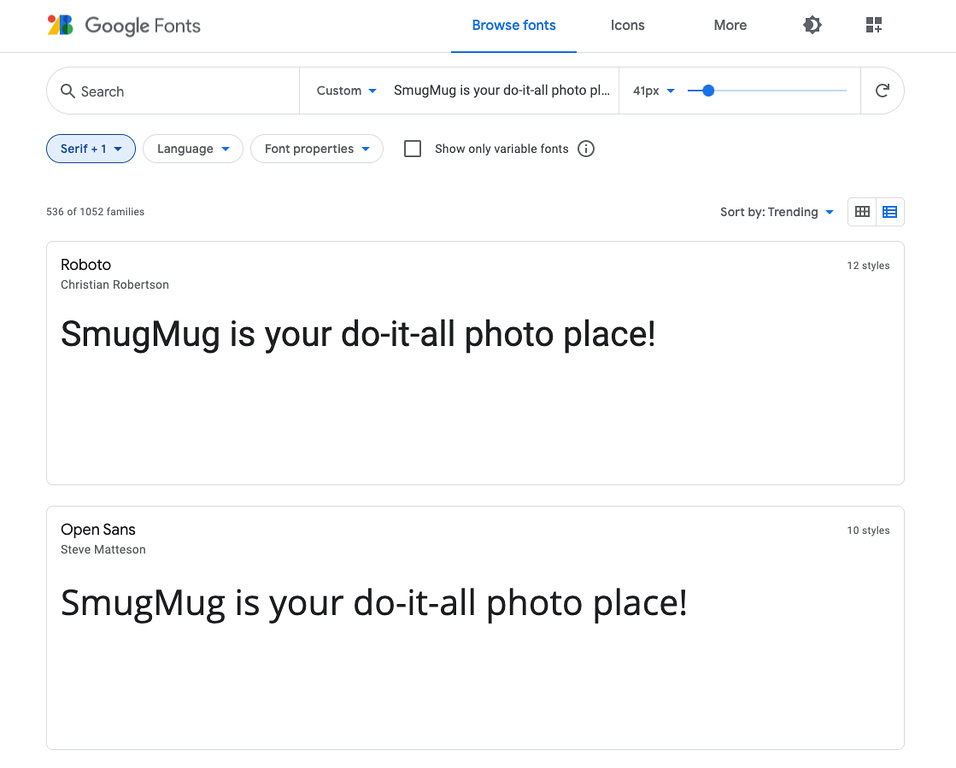Switch to list view layout
Image resolution: width=956 pixels, height=768 pixels.
click(890, 212)
